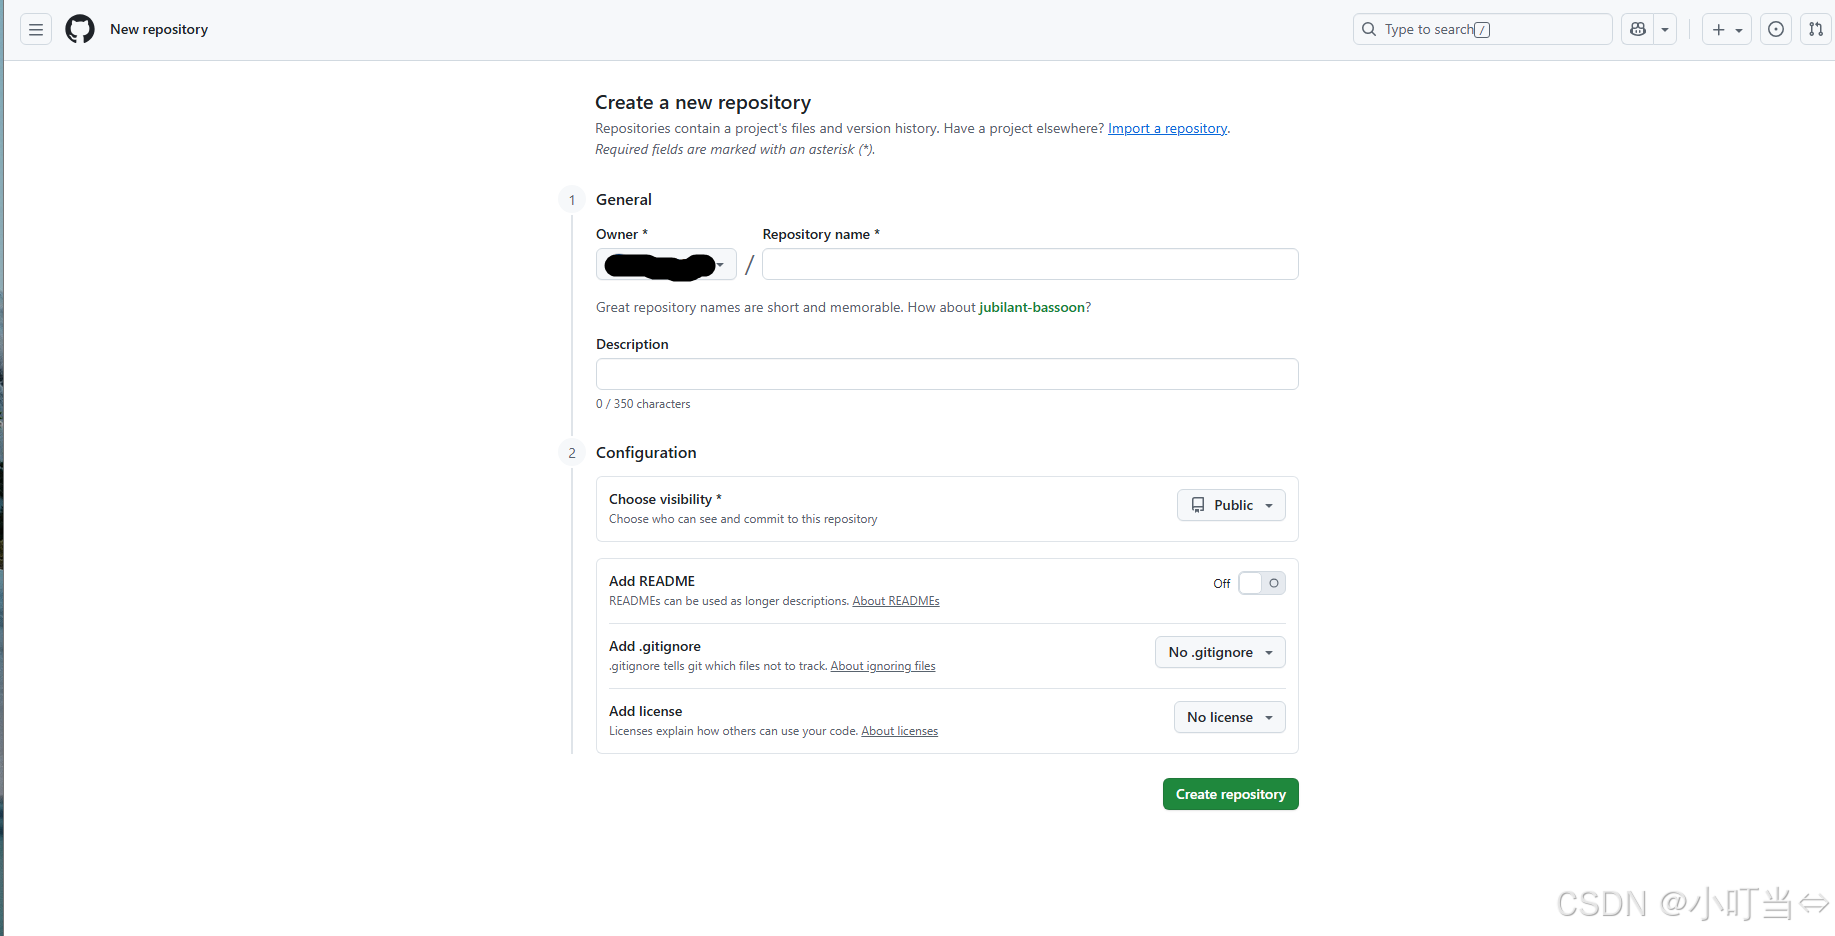Image resolution: width=1835 pixels, height=936 pixels.
Task: Open the pull requests icon in header
Action: (x=1816, y=30)
